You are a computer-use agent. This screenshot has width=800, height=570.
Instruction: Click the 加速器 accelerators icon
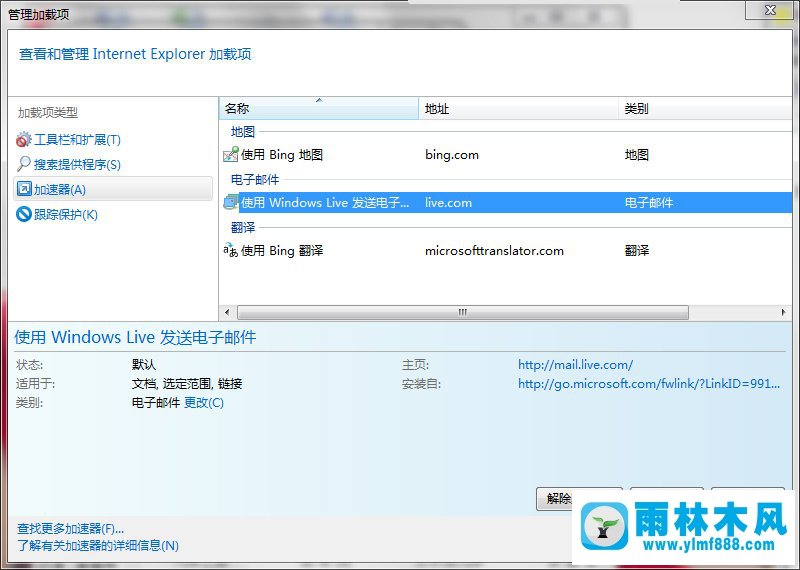(24, 189)
